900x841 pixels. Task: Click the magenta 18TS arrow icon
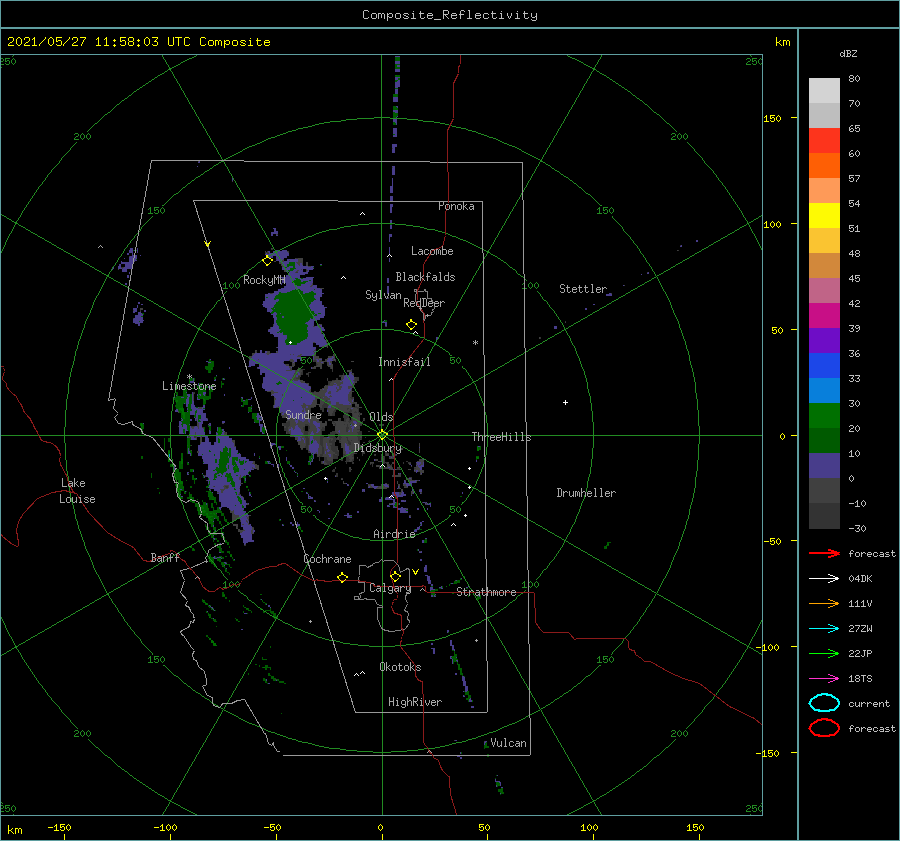click(x=824, y=679)
